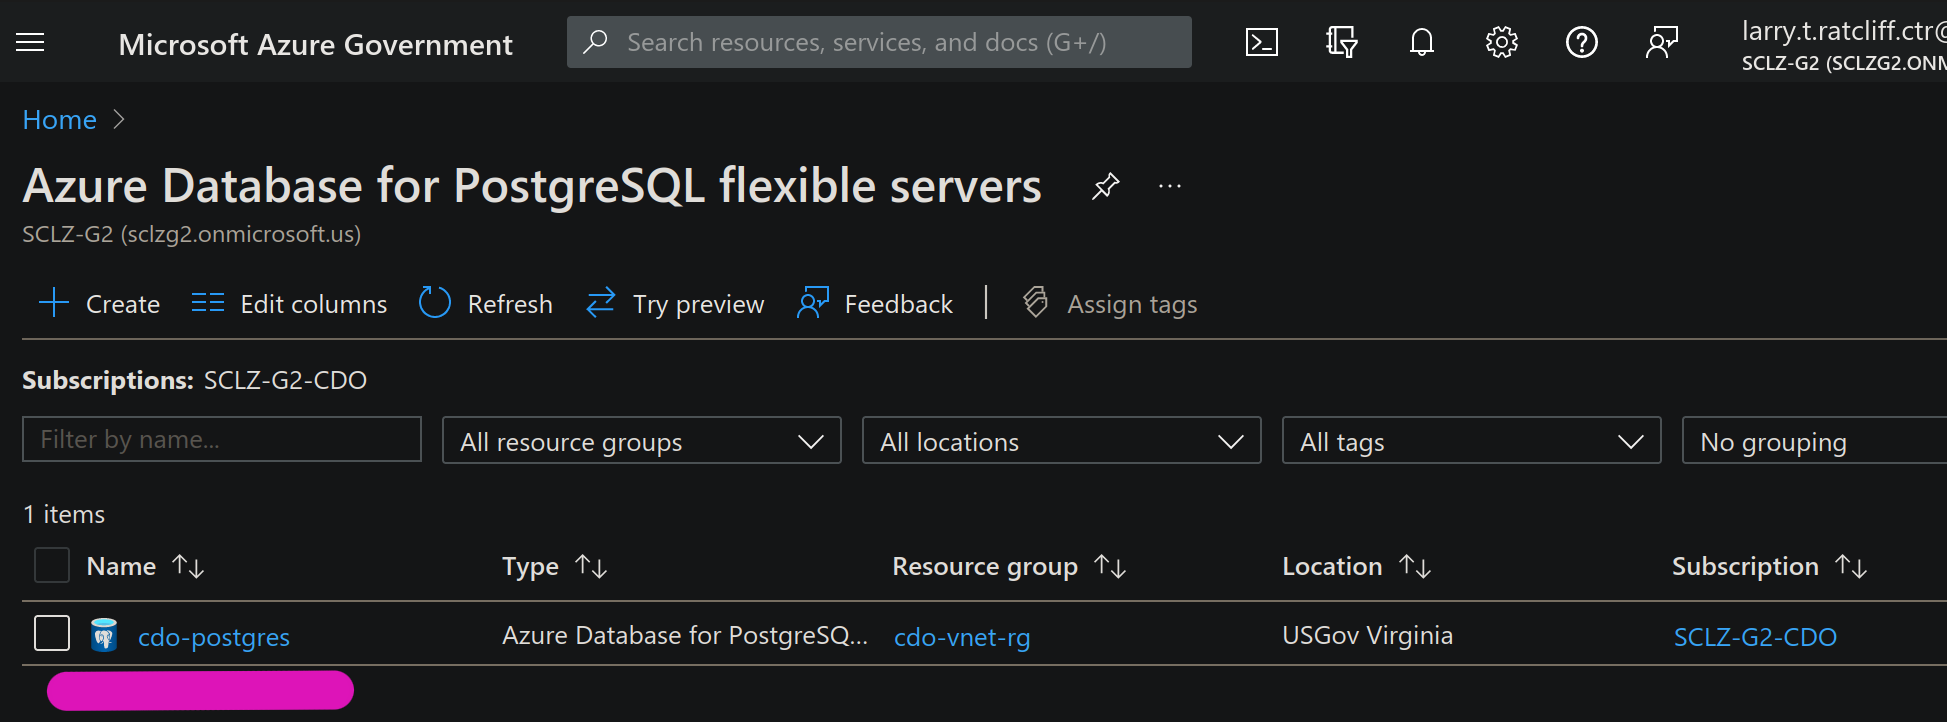
Task: Open the cdo-postgres server link
Action: click(x=214, y=637)
